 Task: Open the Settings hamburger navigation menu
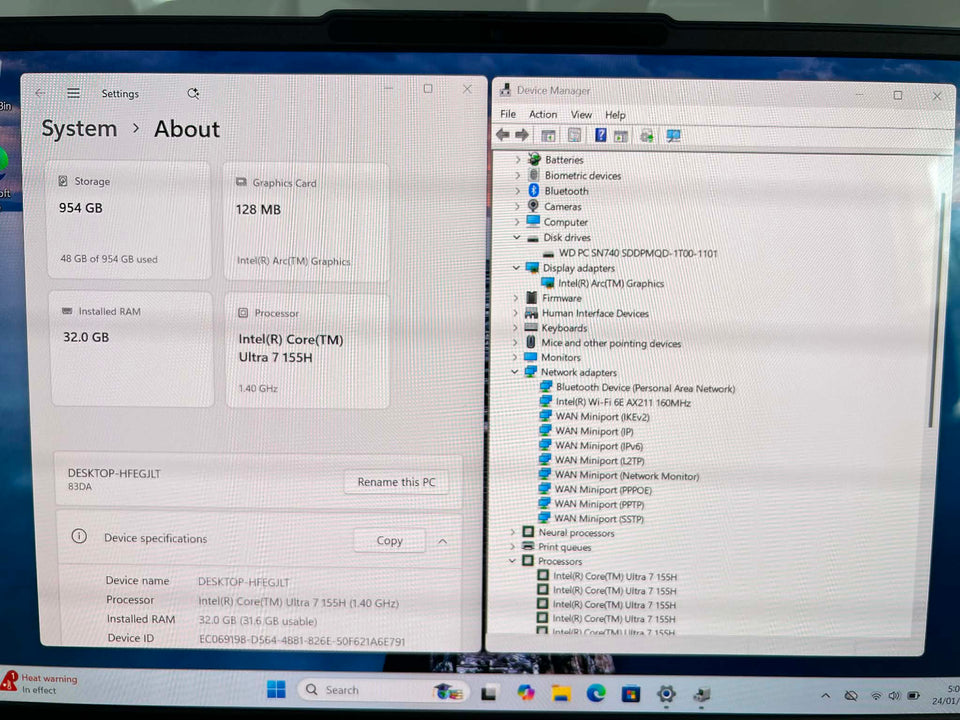pos(73,93)
